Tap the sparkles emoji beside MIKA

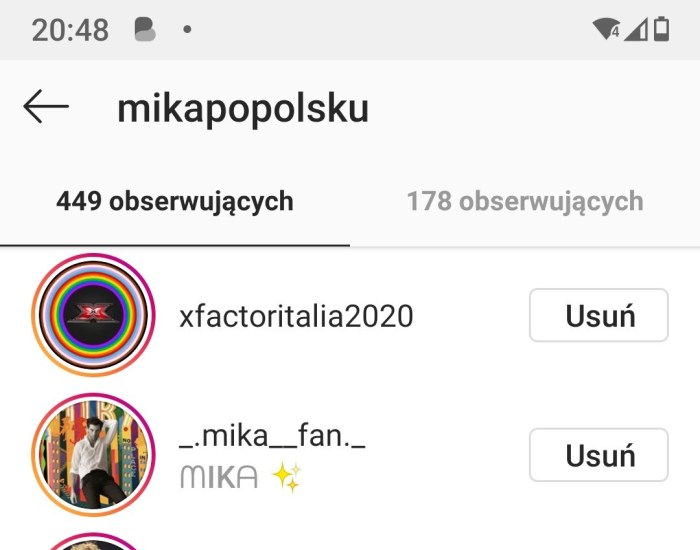[x=287, y=477]
